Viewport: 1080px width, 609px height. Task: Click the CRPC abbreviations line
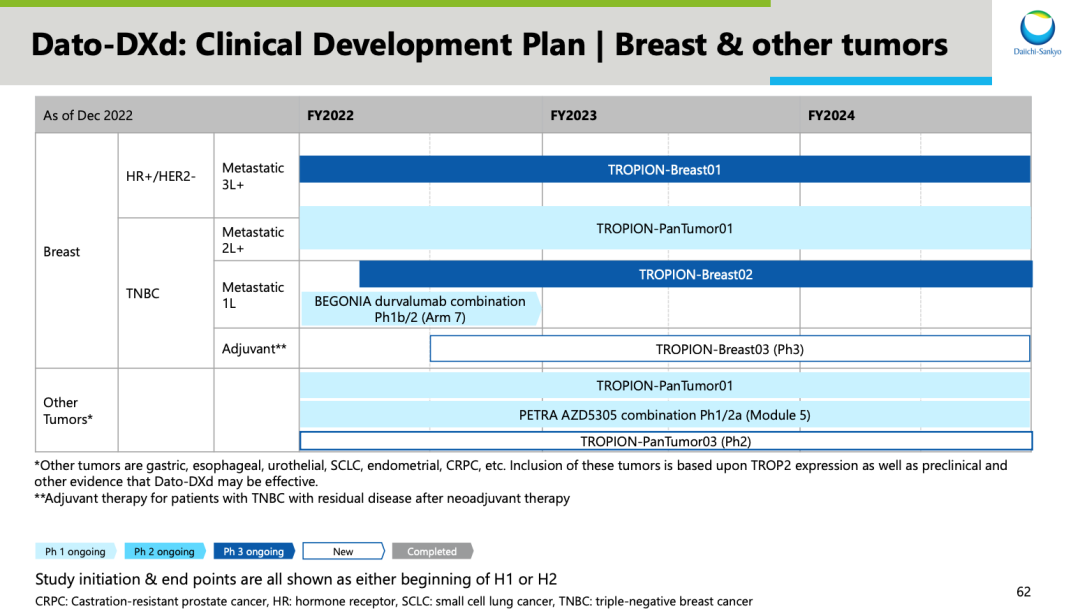click(x=393, y=601)
